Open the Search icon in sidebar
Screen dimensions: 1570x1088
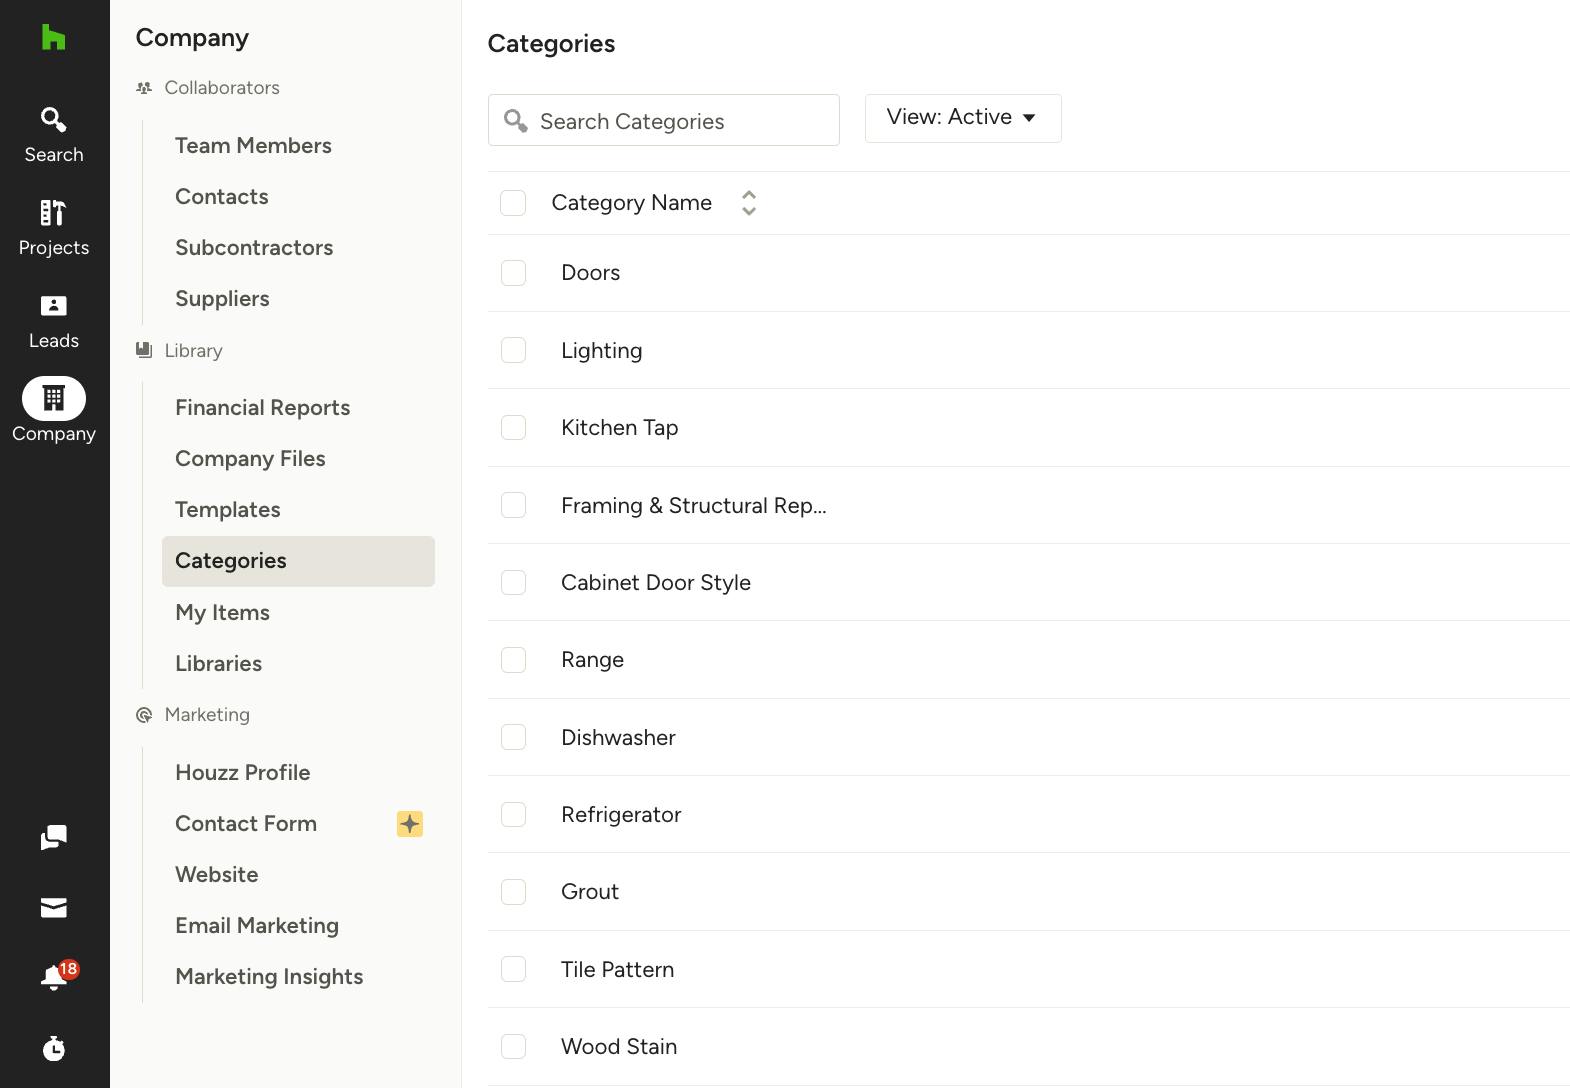[54, 134]
